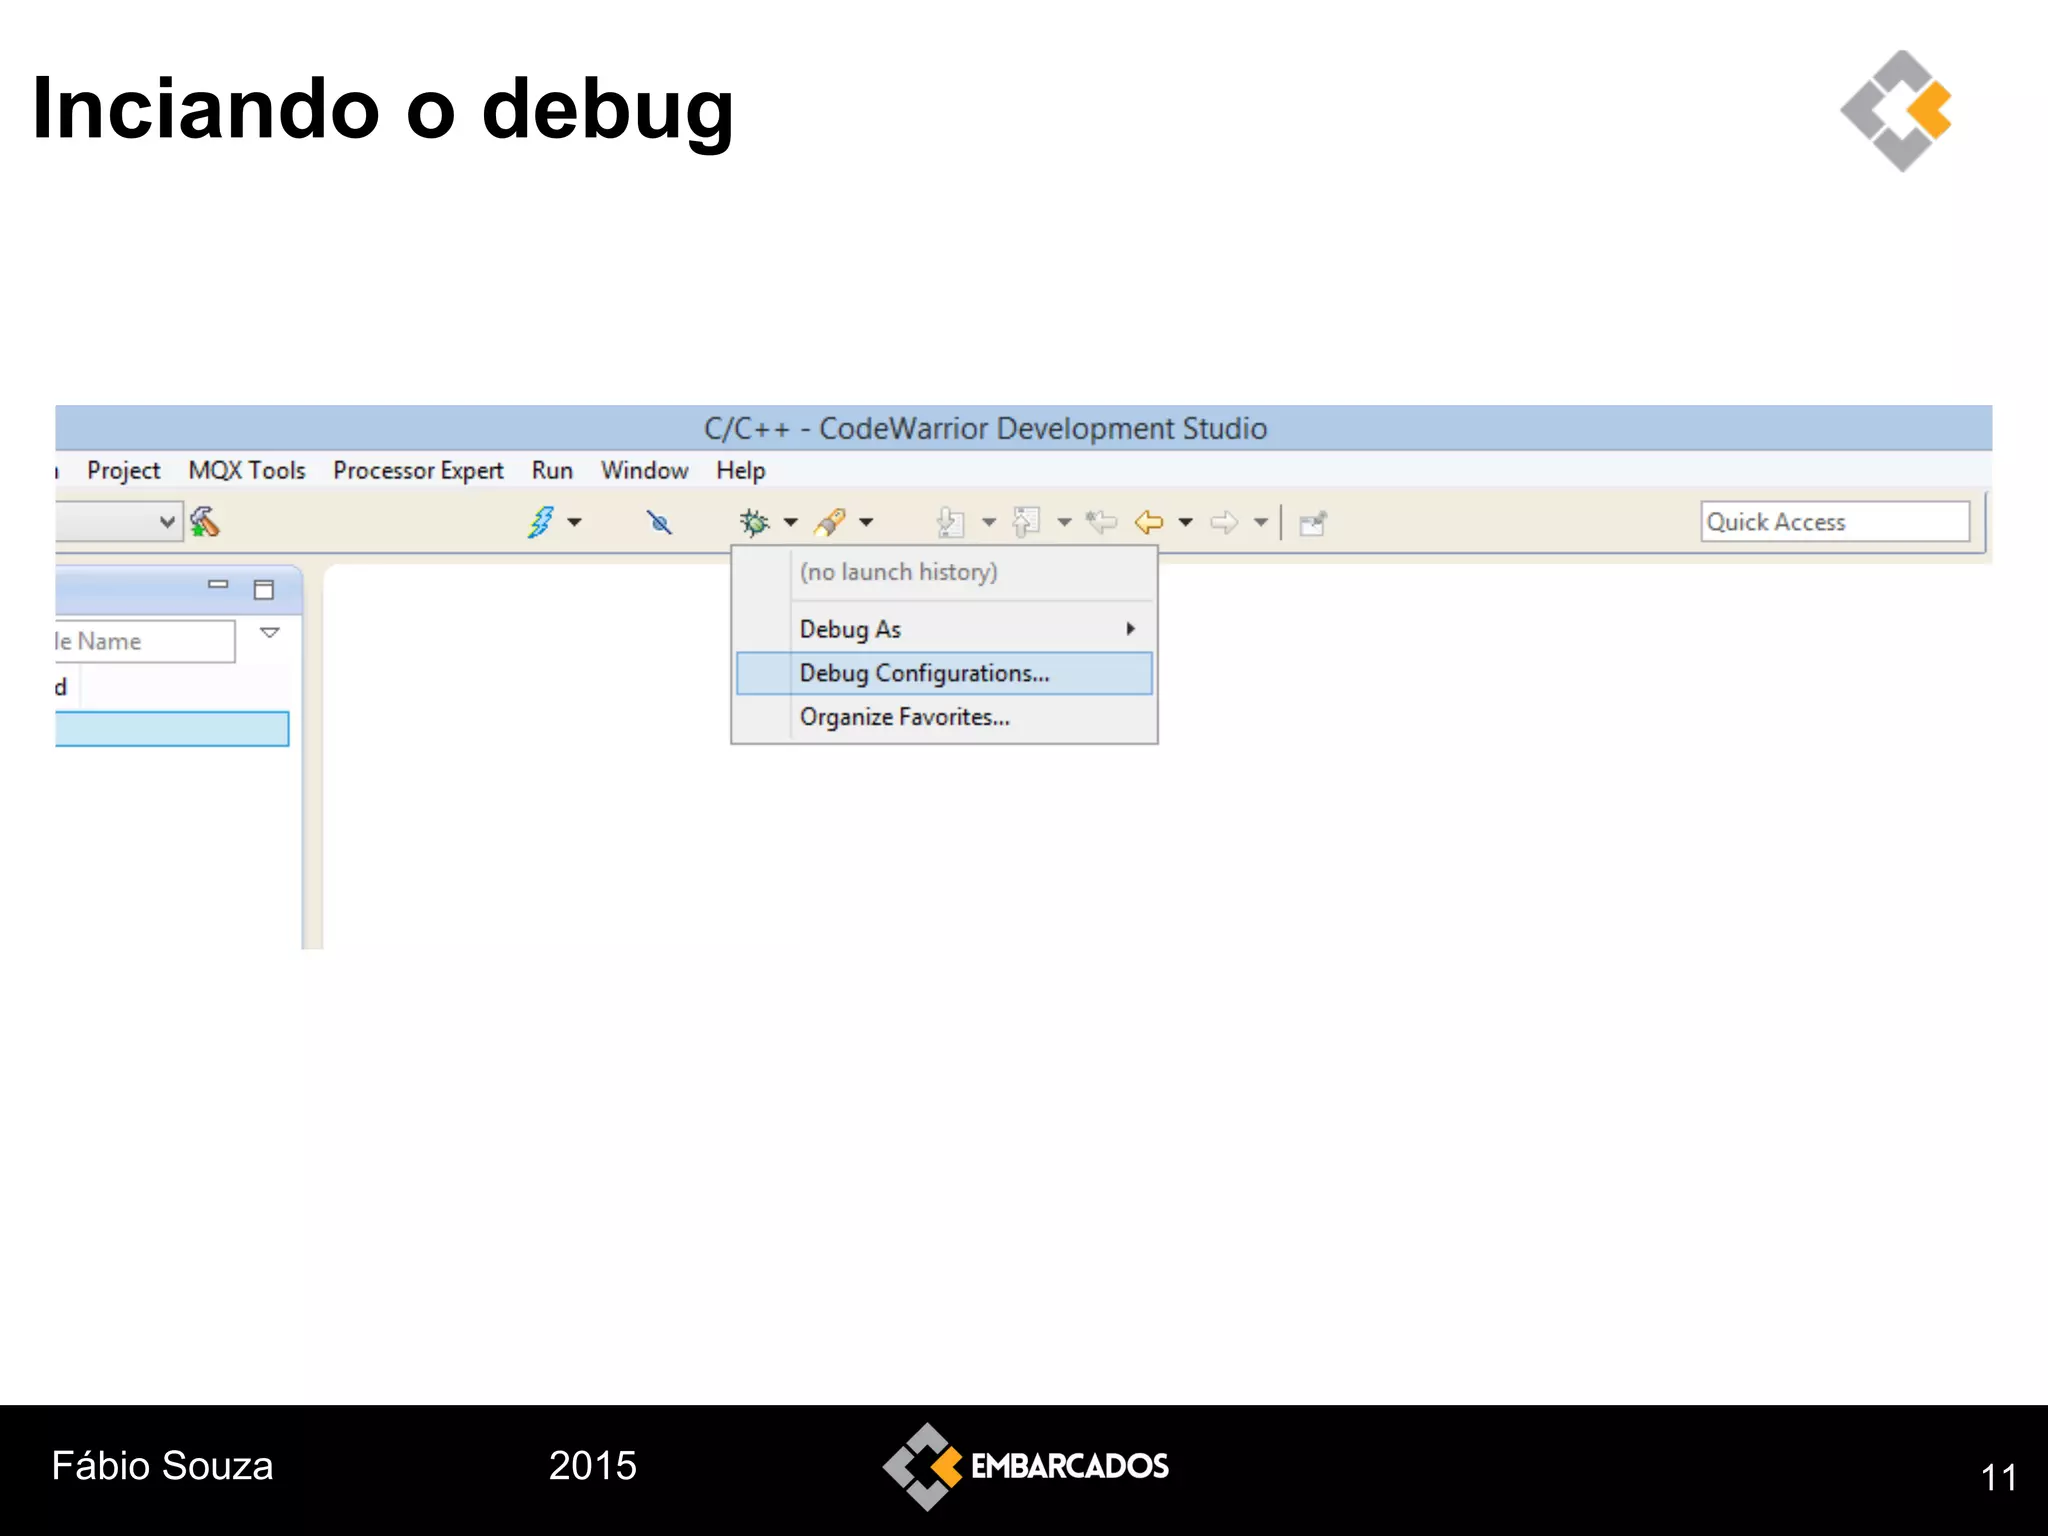Click the File Name filter field
Screen dimensions: 2048x1536
[x=145, y=641]
